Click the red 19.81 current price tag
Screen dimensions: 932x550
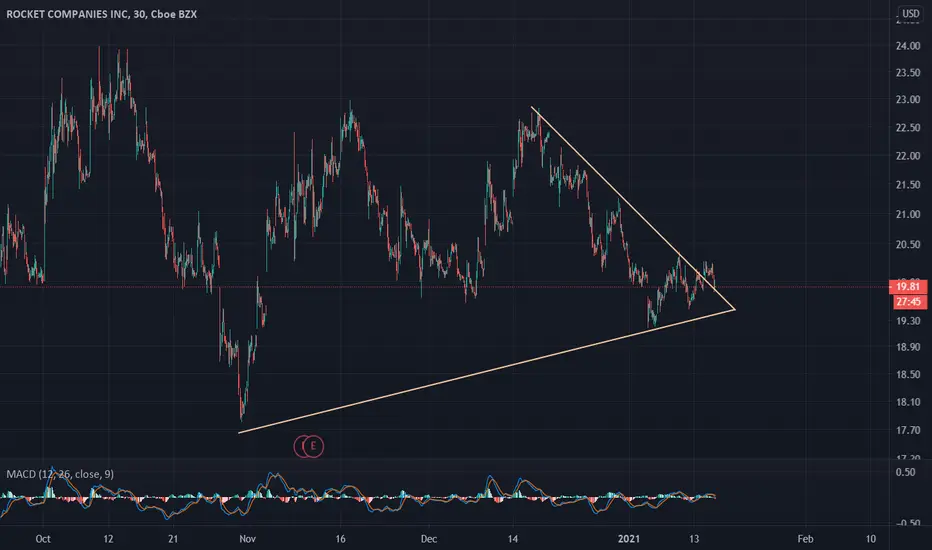(x=908, y=287)
